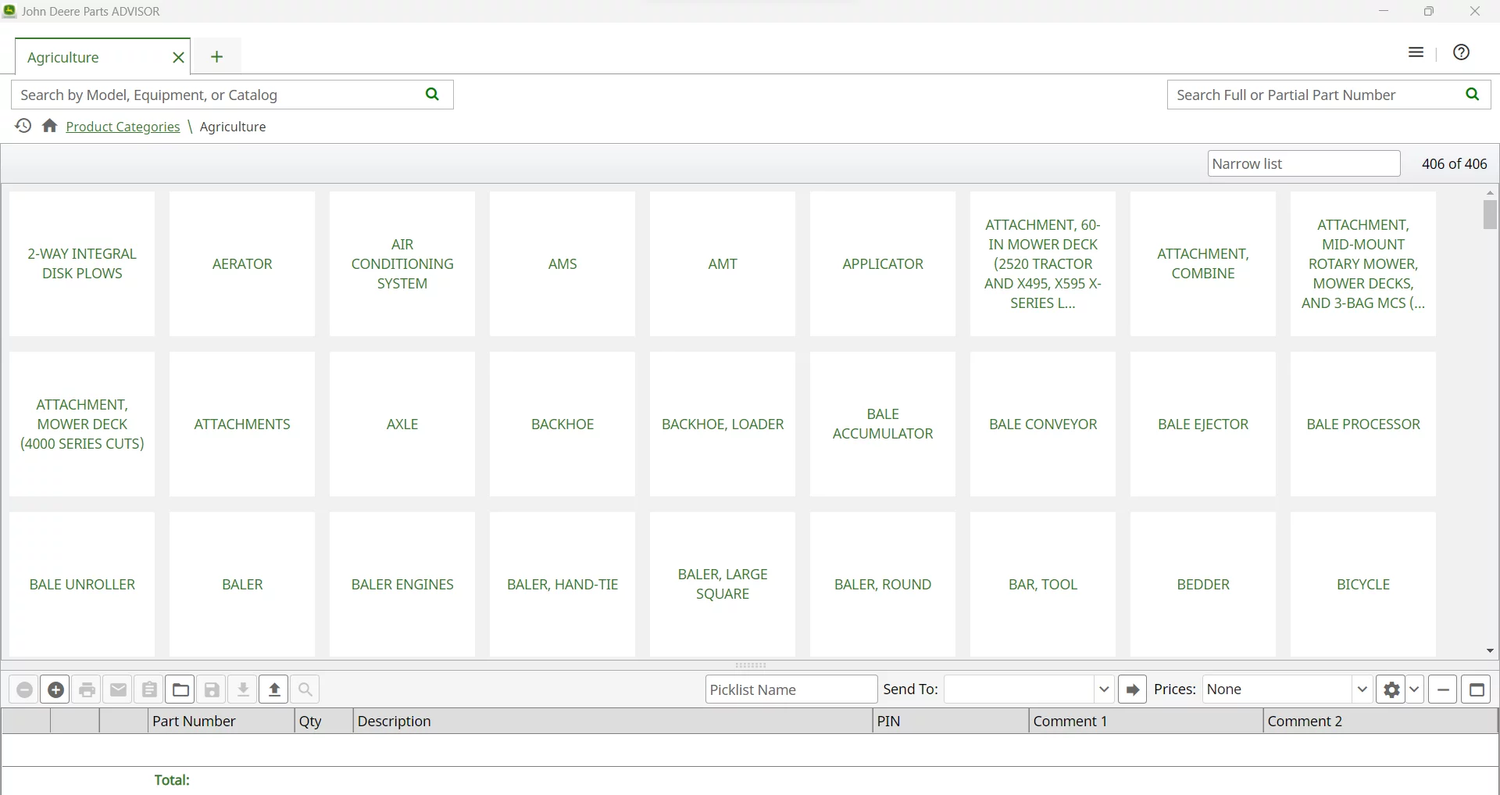Open the BALER, ROUND category tile
This screenshot has height=795, width=1500.
[x=882, y=584]
